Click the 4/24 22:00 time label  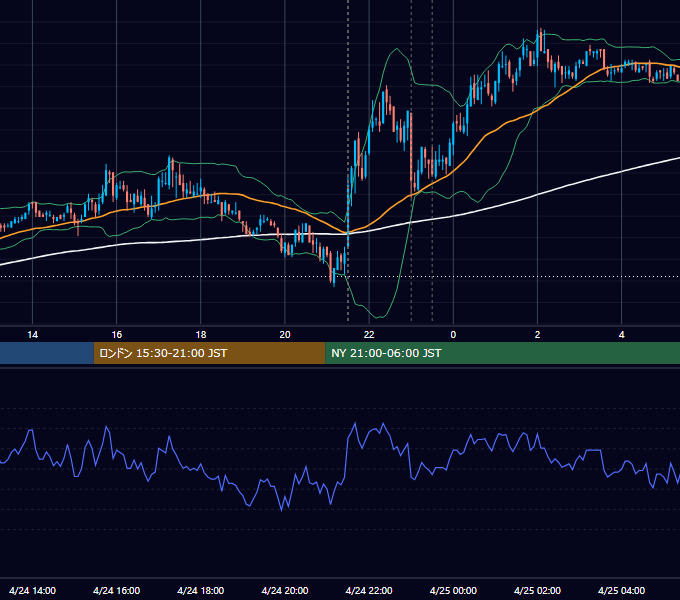click(x=369, y=590)
